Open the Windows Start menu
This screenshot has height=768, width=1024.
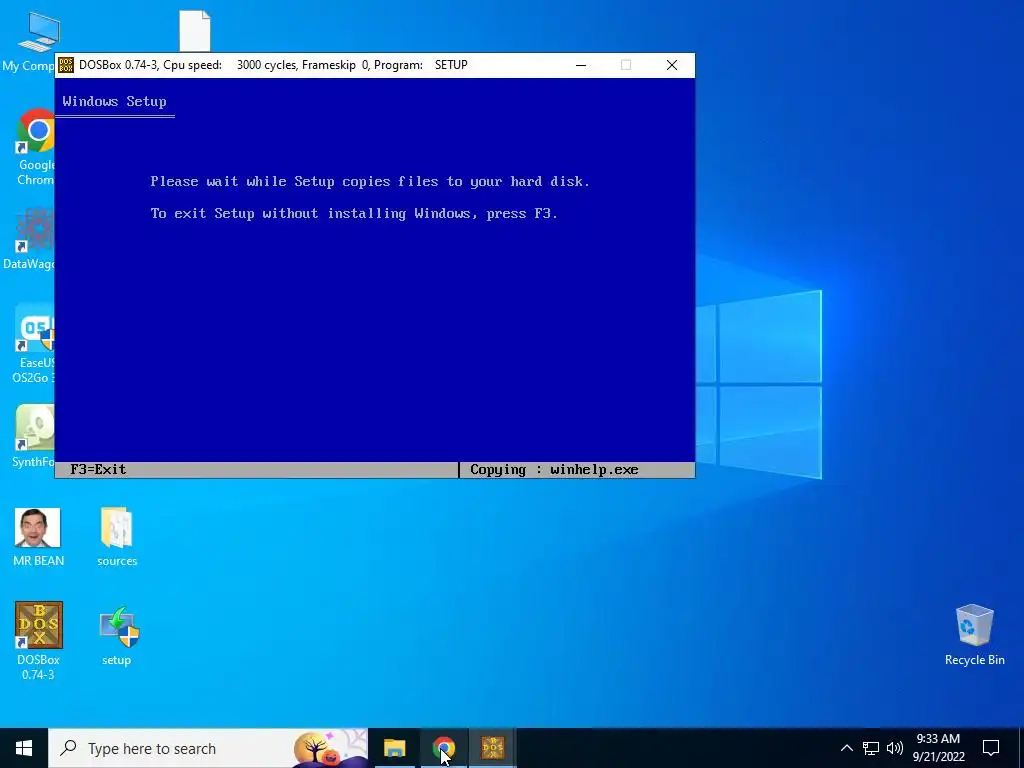pyautogui.click(x=24, y=748)
